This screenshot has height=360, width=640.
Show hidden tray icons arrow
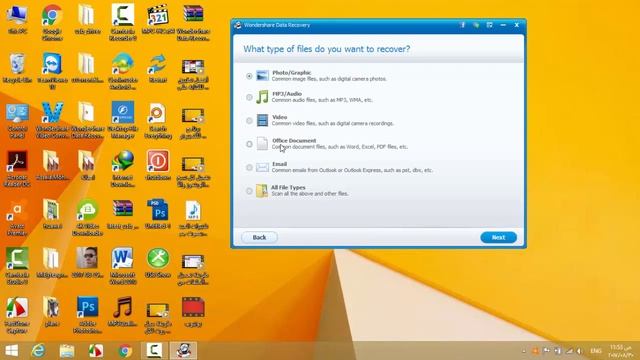pyautogui.click(x=524, y=351)
